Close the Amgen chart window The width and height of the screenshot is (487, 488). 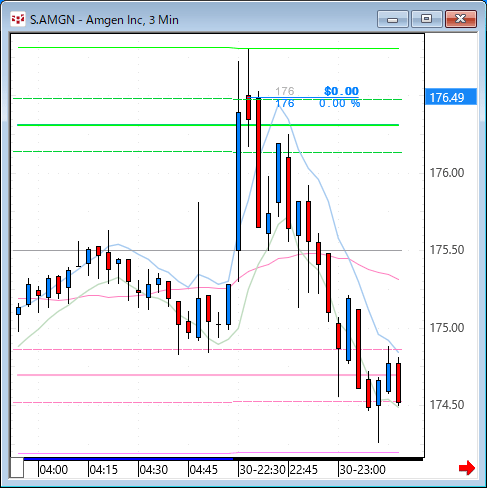[x=461, y=19]
